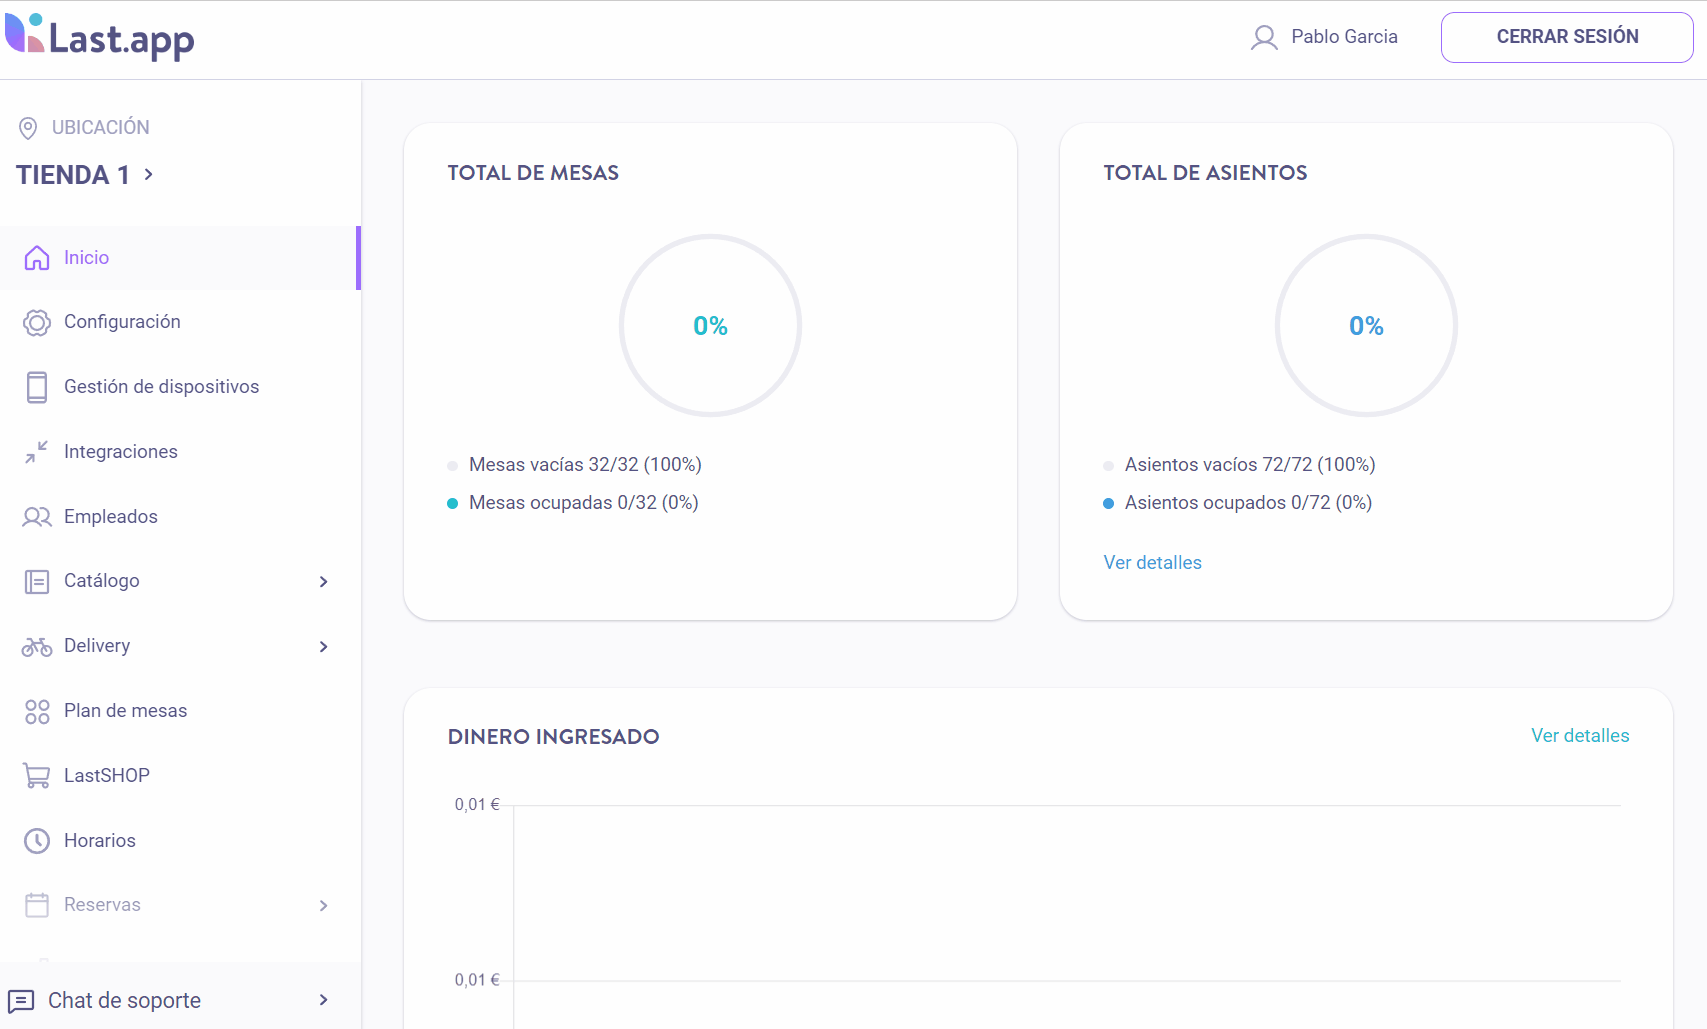This screenshot has height=1029, width=1707.
Task: Click the Delivery bicycle icon
Action: click(x=37, y=647)
